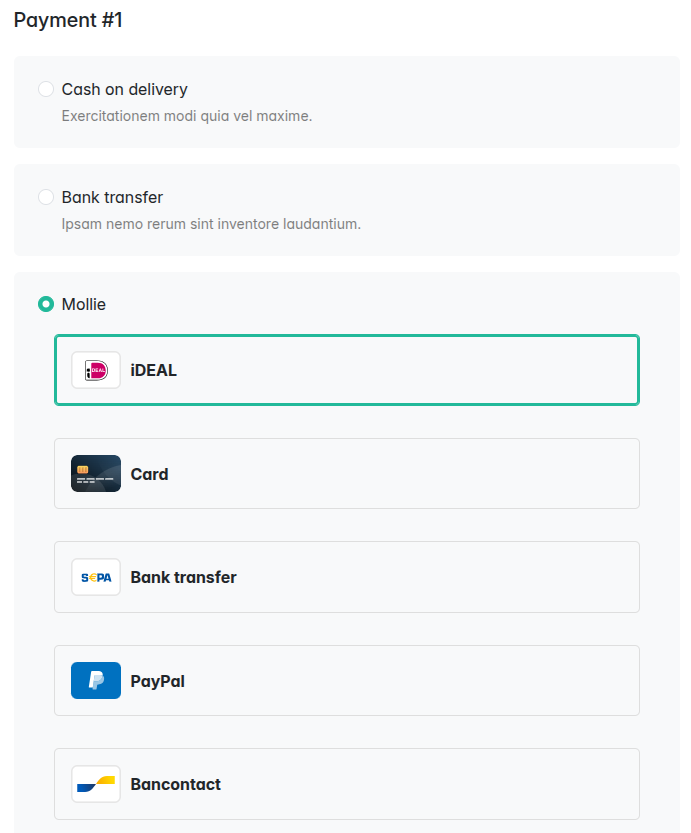Screen dimensions: 691x833
Task: Click the Cash on delivery label text
Action: [125, 89]
